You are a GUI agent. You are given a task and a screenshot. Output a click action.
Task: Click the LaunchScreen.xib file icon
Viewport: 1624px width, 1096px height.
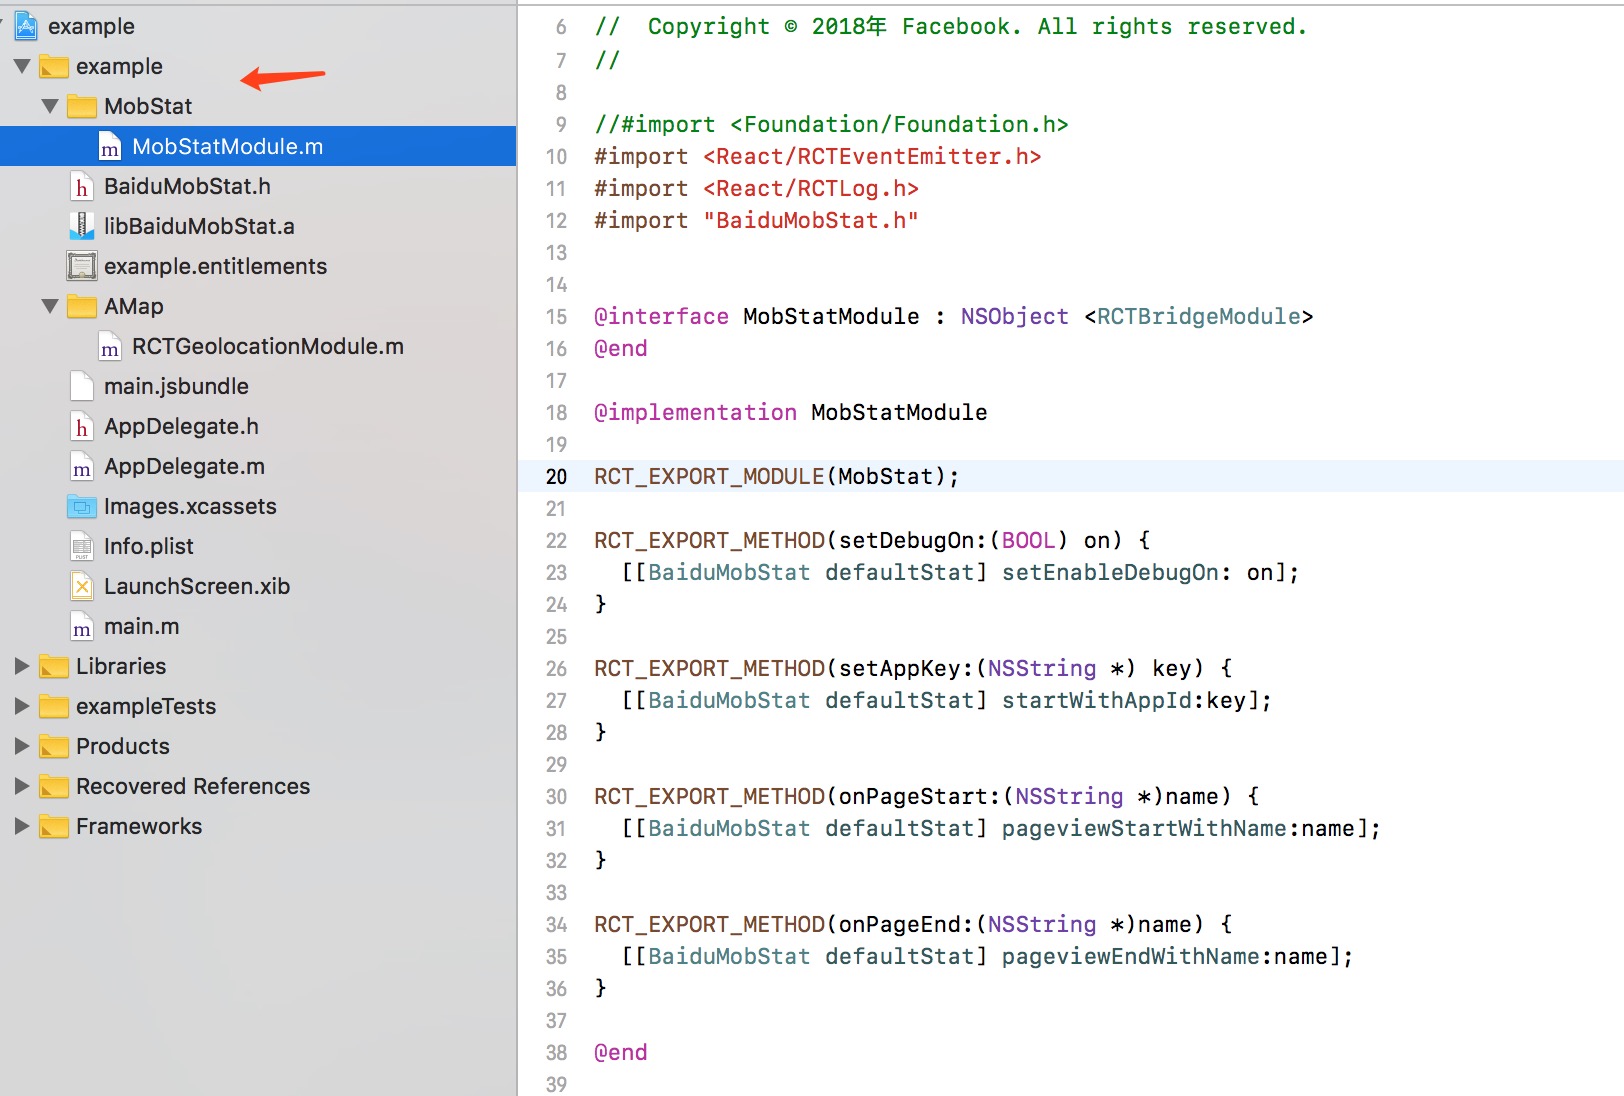coord(82,586)
